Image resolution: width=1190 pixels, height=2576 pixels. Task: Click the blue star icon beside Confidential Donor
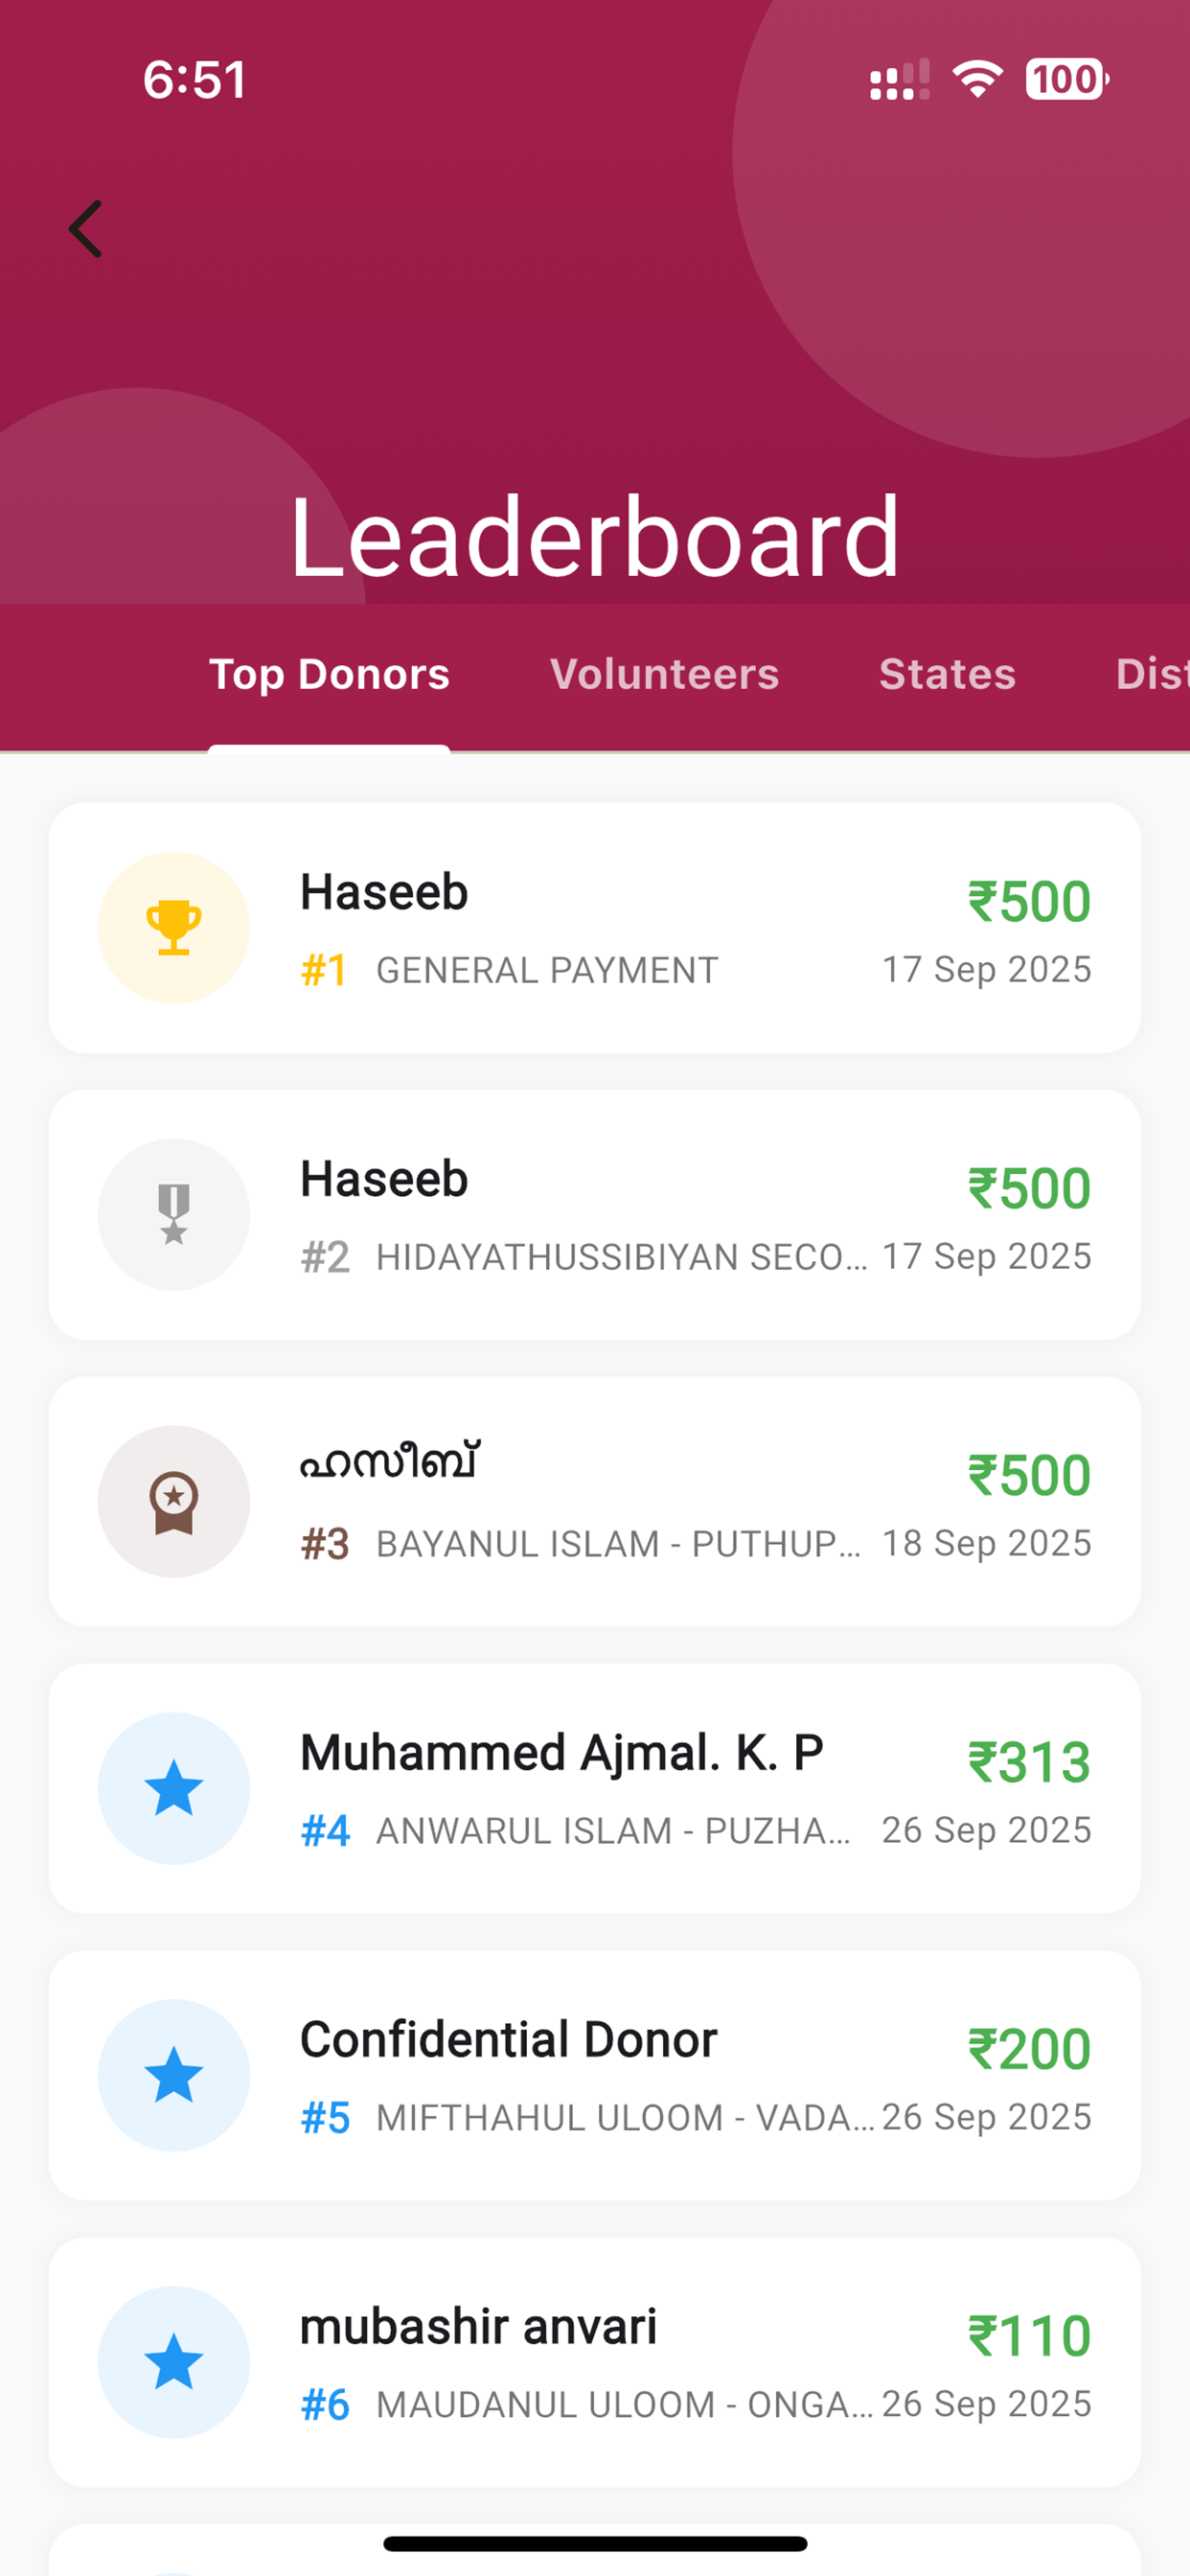[x=174, y=2075]
